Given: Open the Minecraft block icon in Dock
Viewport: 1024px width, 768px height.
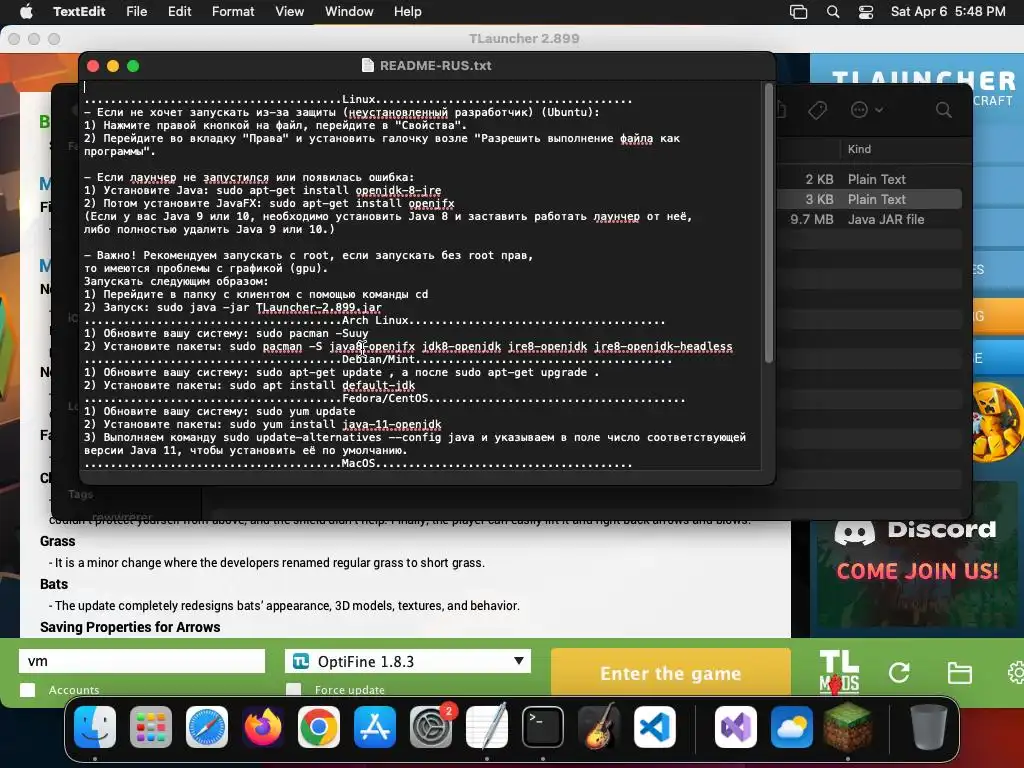Looking at the screenshot, I should (848, 727).
